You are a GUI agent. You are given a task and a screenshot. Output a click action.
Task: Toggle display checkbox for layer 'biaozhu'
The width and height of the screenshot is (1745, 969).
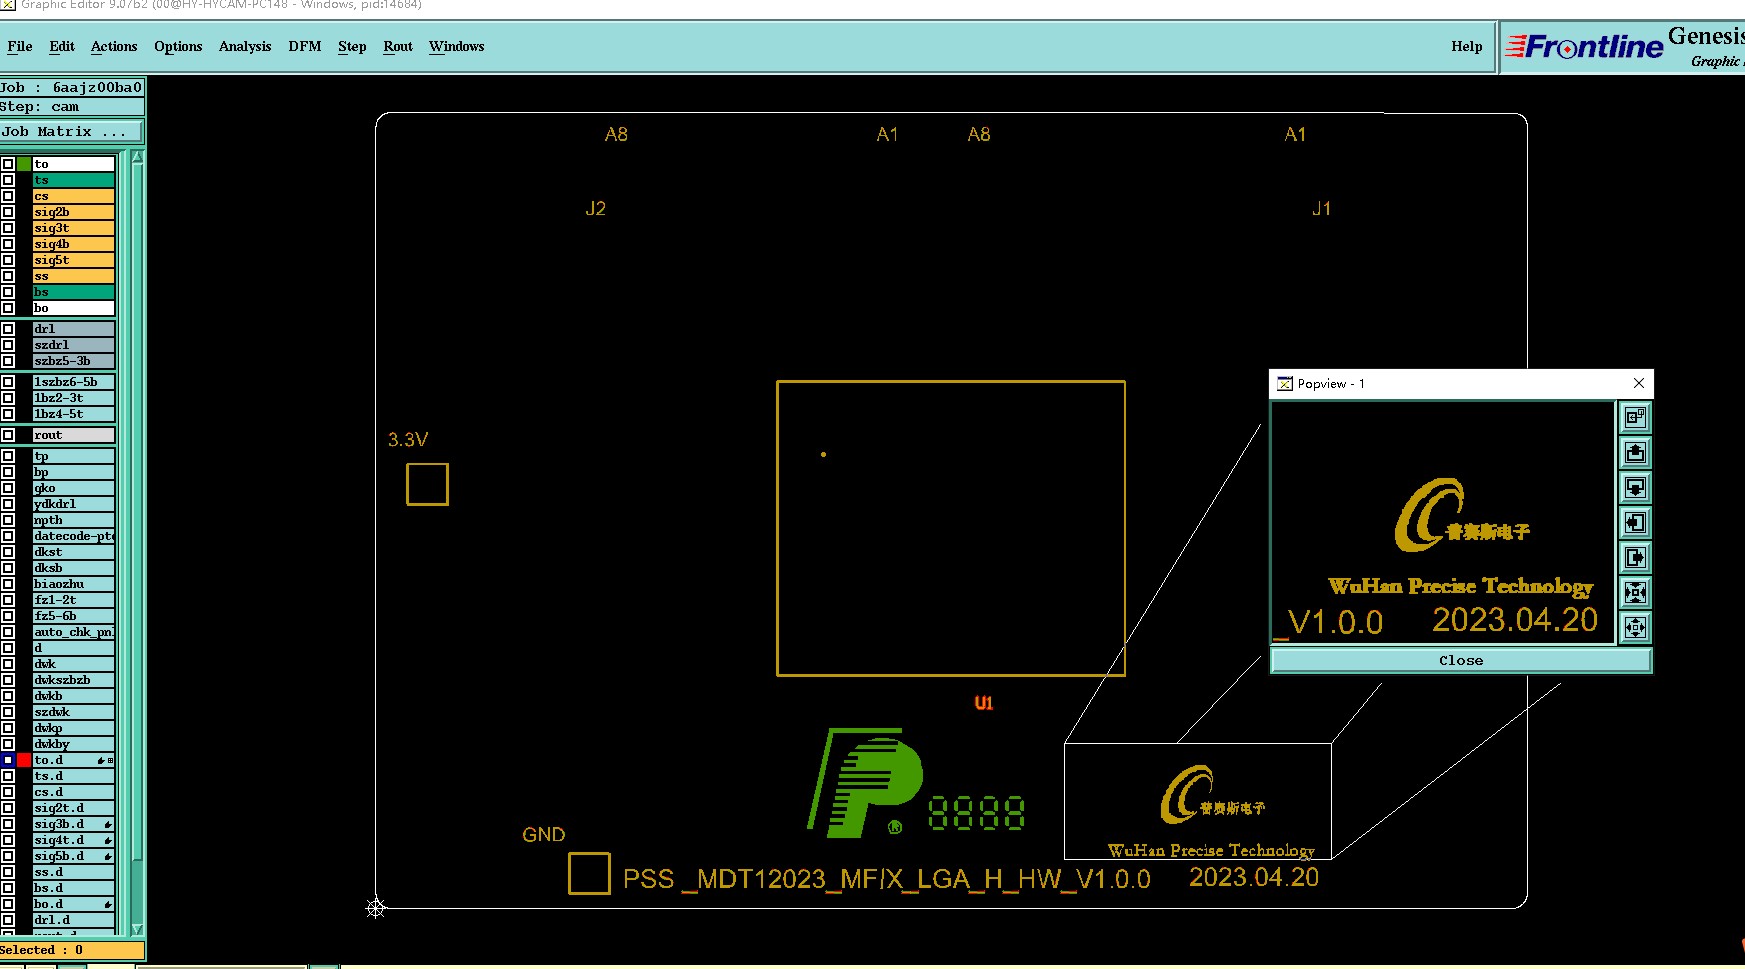tap(8, 584)
